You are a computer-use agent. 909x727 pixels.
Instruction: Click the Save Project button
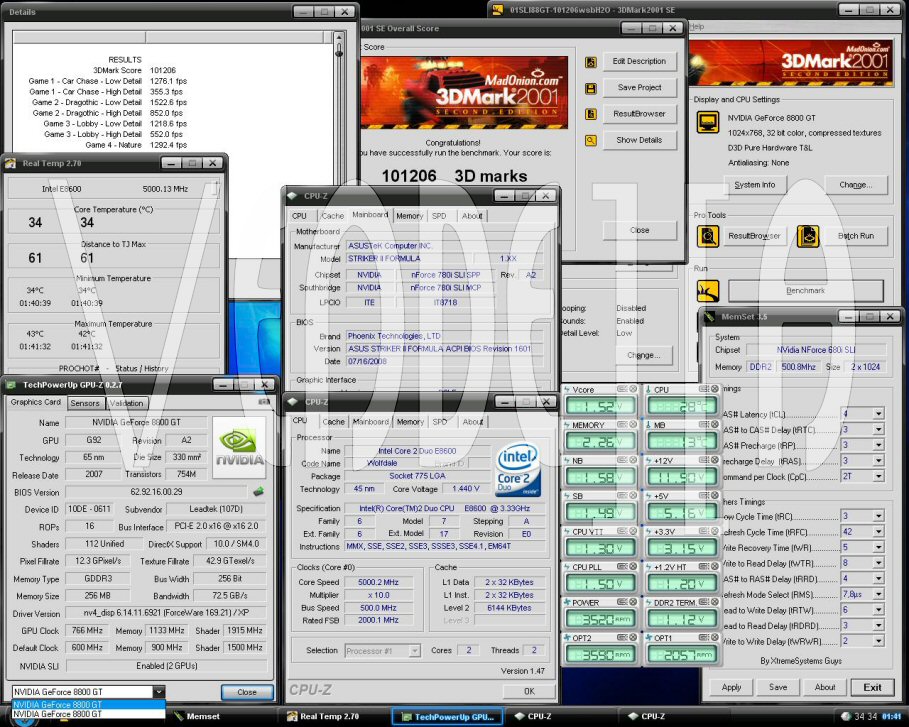coord(639,88)
